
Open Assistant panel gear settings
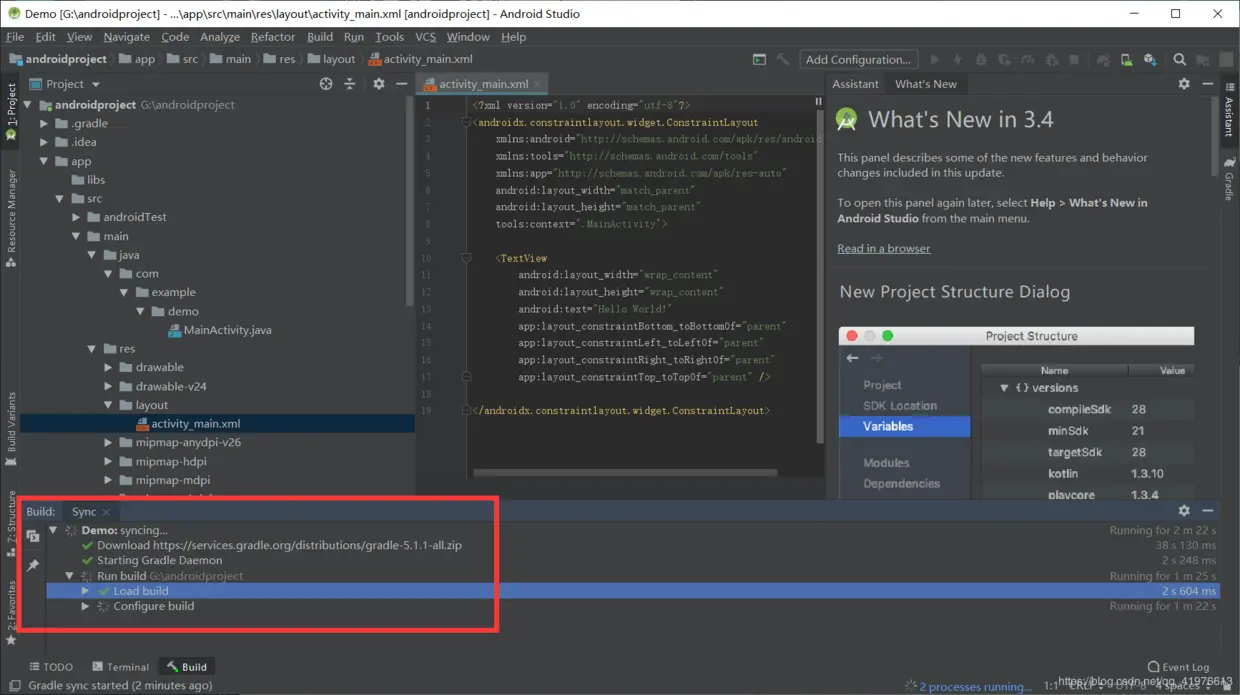(1184, 84)
